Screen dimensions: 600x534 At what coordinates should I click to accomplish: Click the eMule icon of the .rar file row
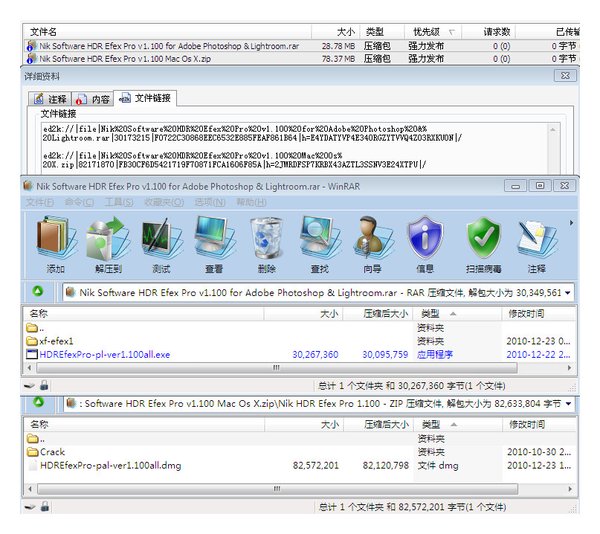31,46
